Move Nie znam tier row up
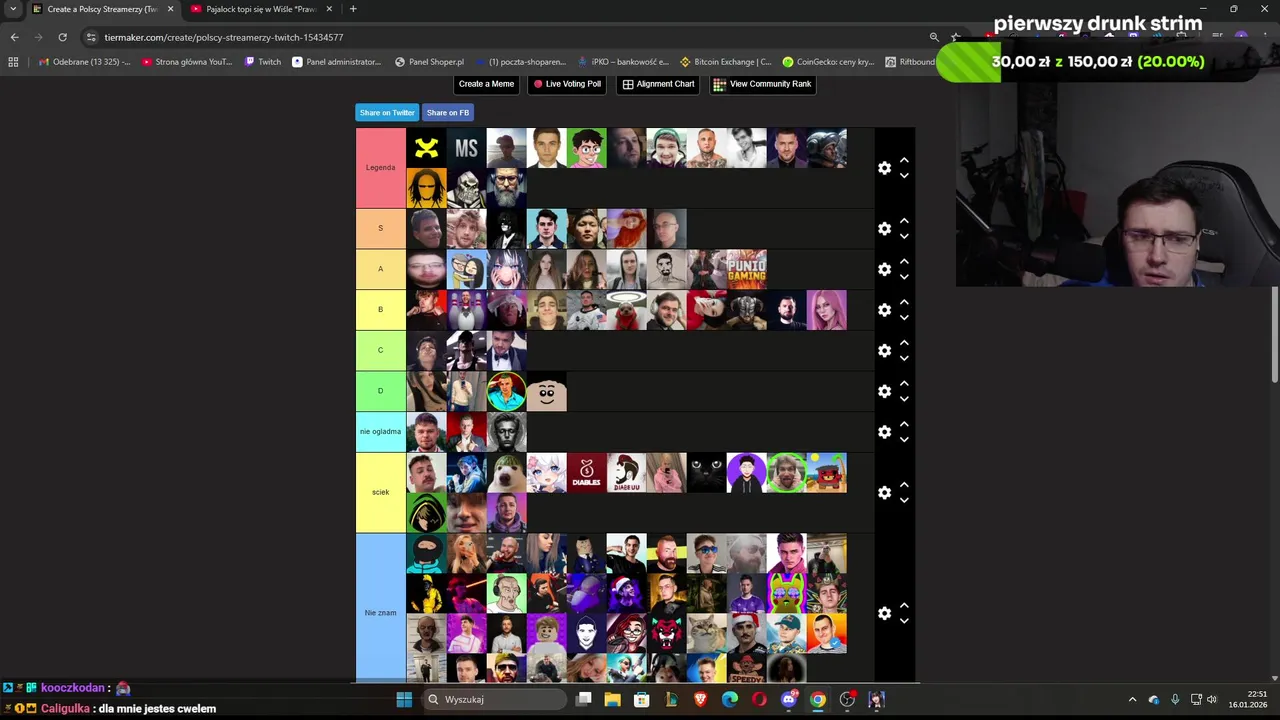This screenshot has height=720, width=1280. click(x=904, y=606)
